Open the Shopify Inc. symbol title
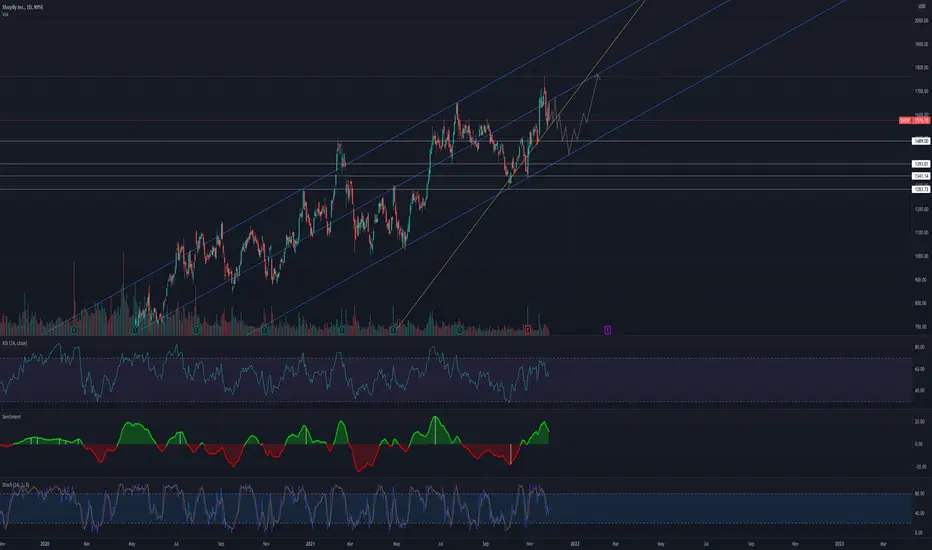The width and height of the screenshot is (932, 550). [x=22, y=7]
